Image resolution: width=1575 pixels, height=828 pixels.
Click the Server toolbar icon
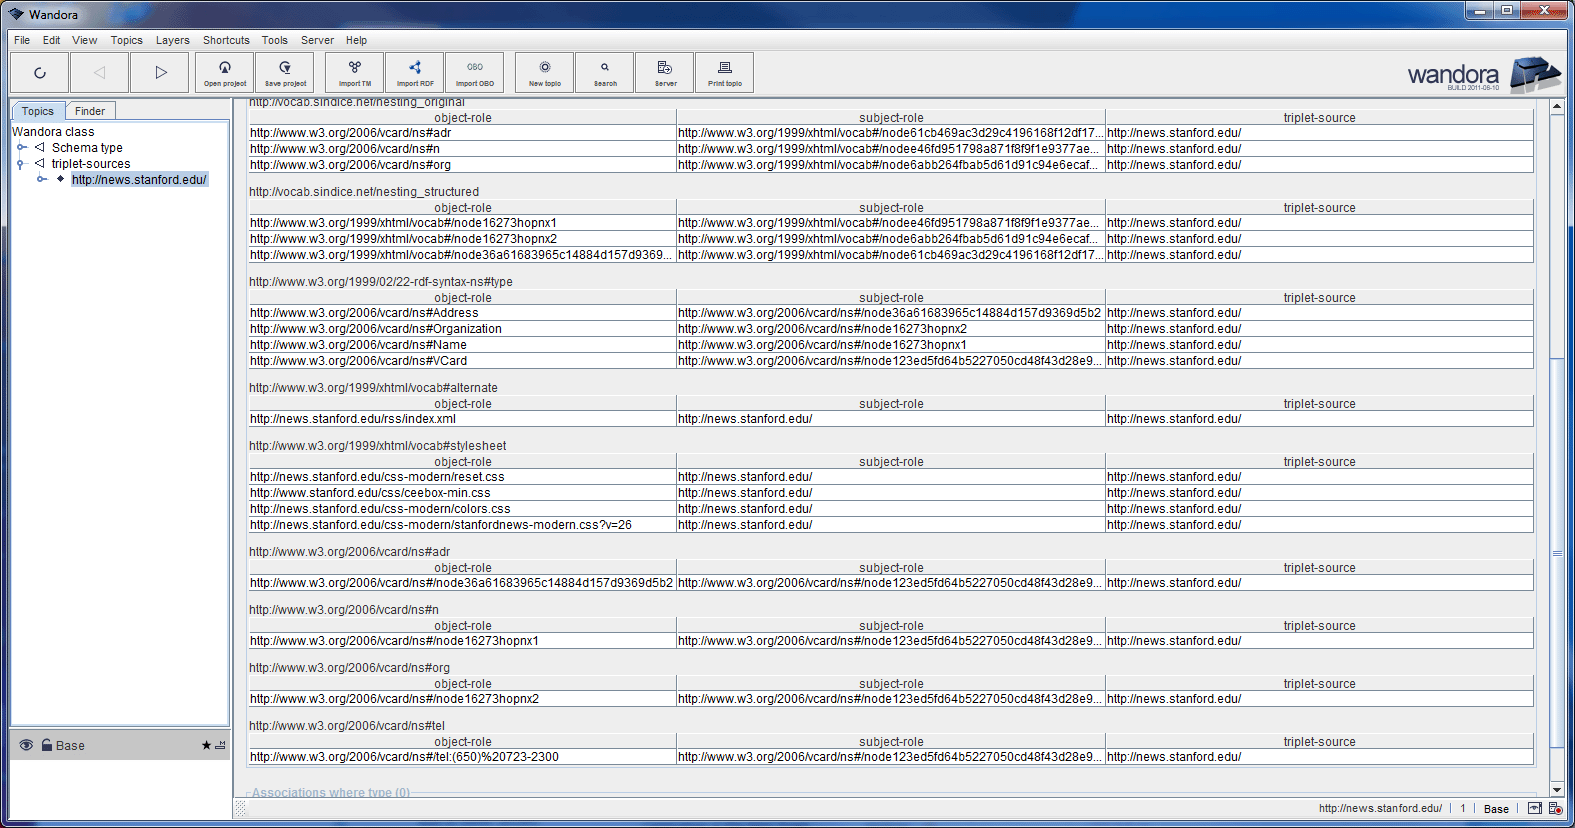[665, 72]
